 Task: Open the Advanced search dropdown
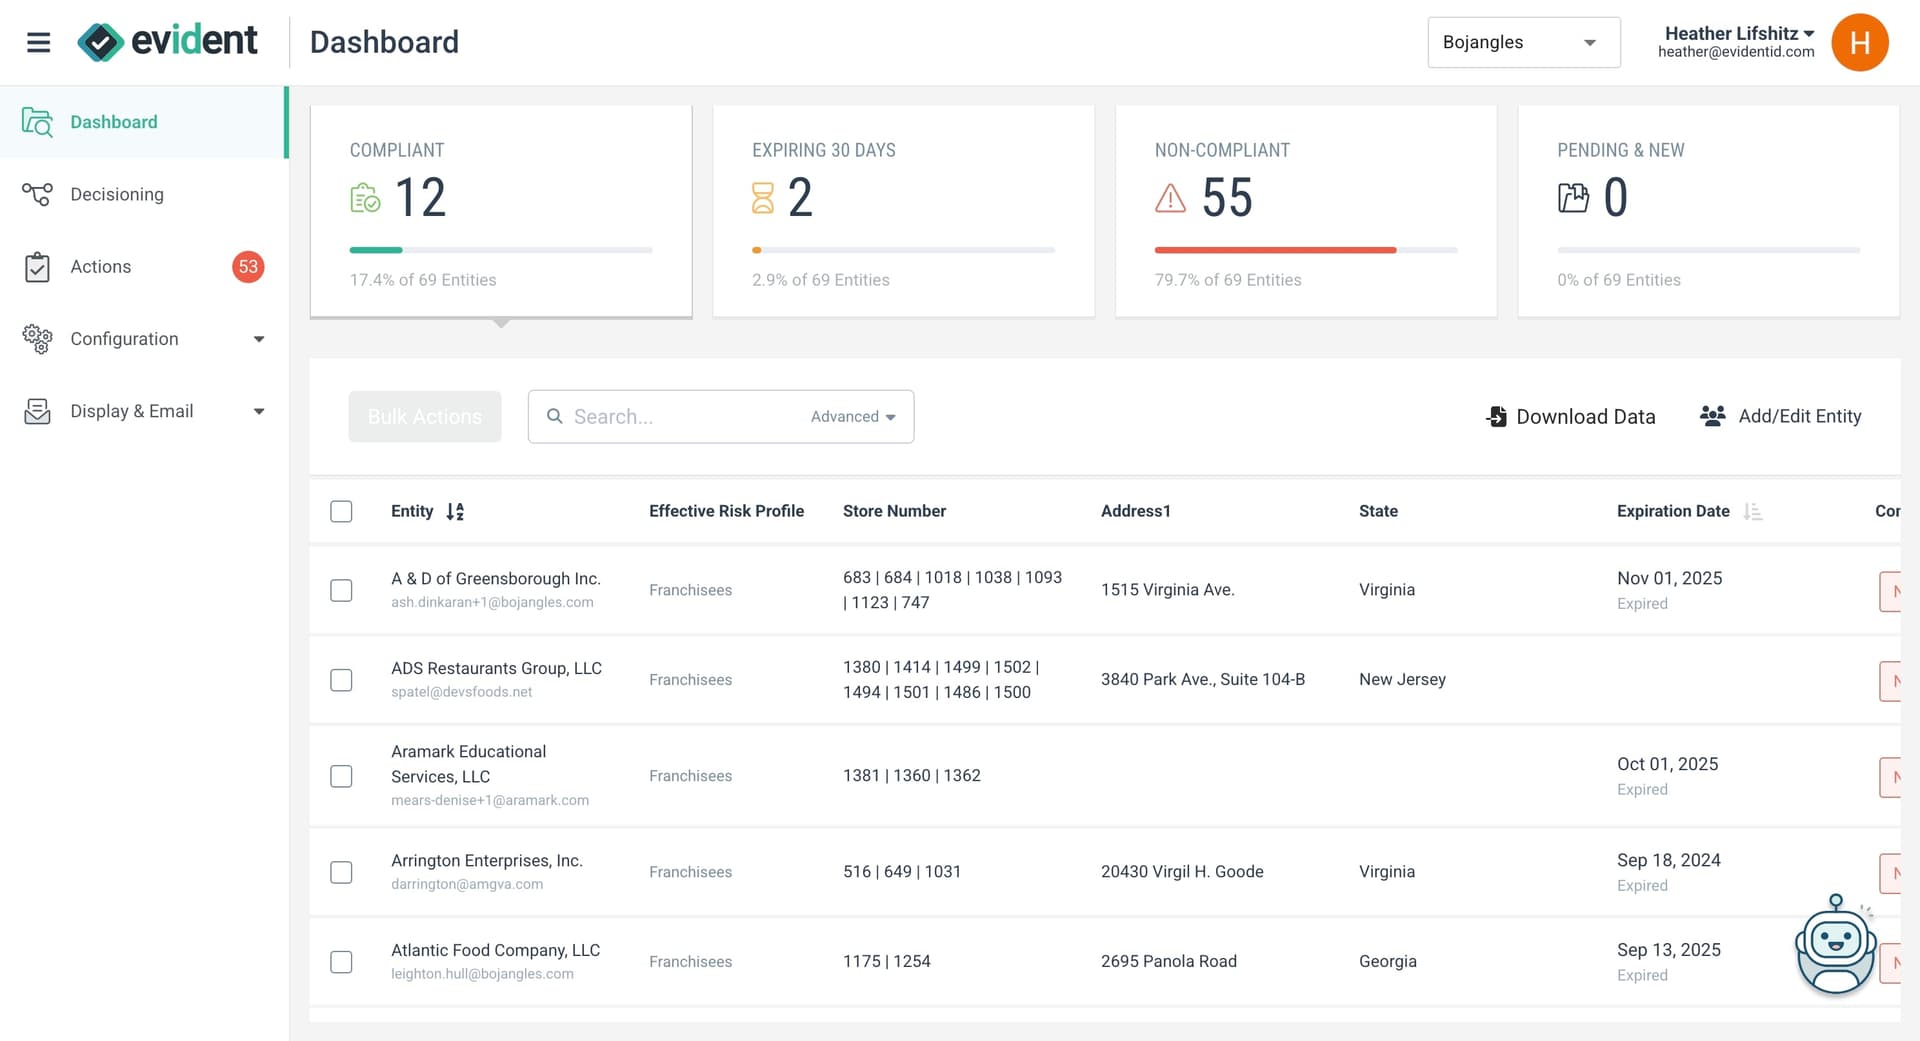[x=853, y=416]
